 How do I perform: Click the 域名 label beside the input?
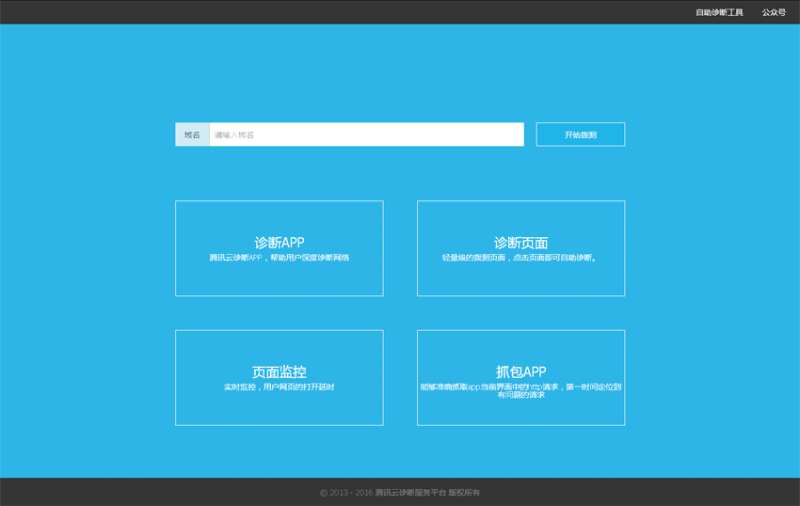pyautogui.click(x=192, y=134)
